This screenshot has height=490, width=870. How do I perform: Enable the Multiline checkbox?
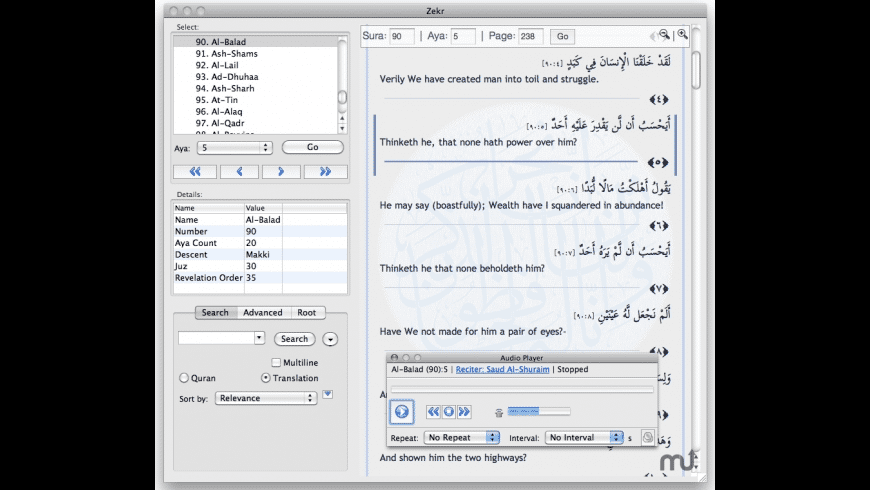pos(276,362)
